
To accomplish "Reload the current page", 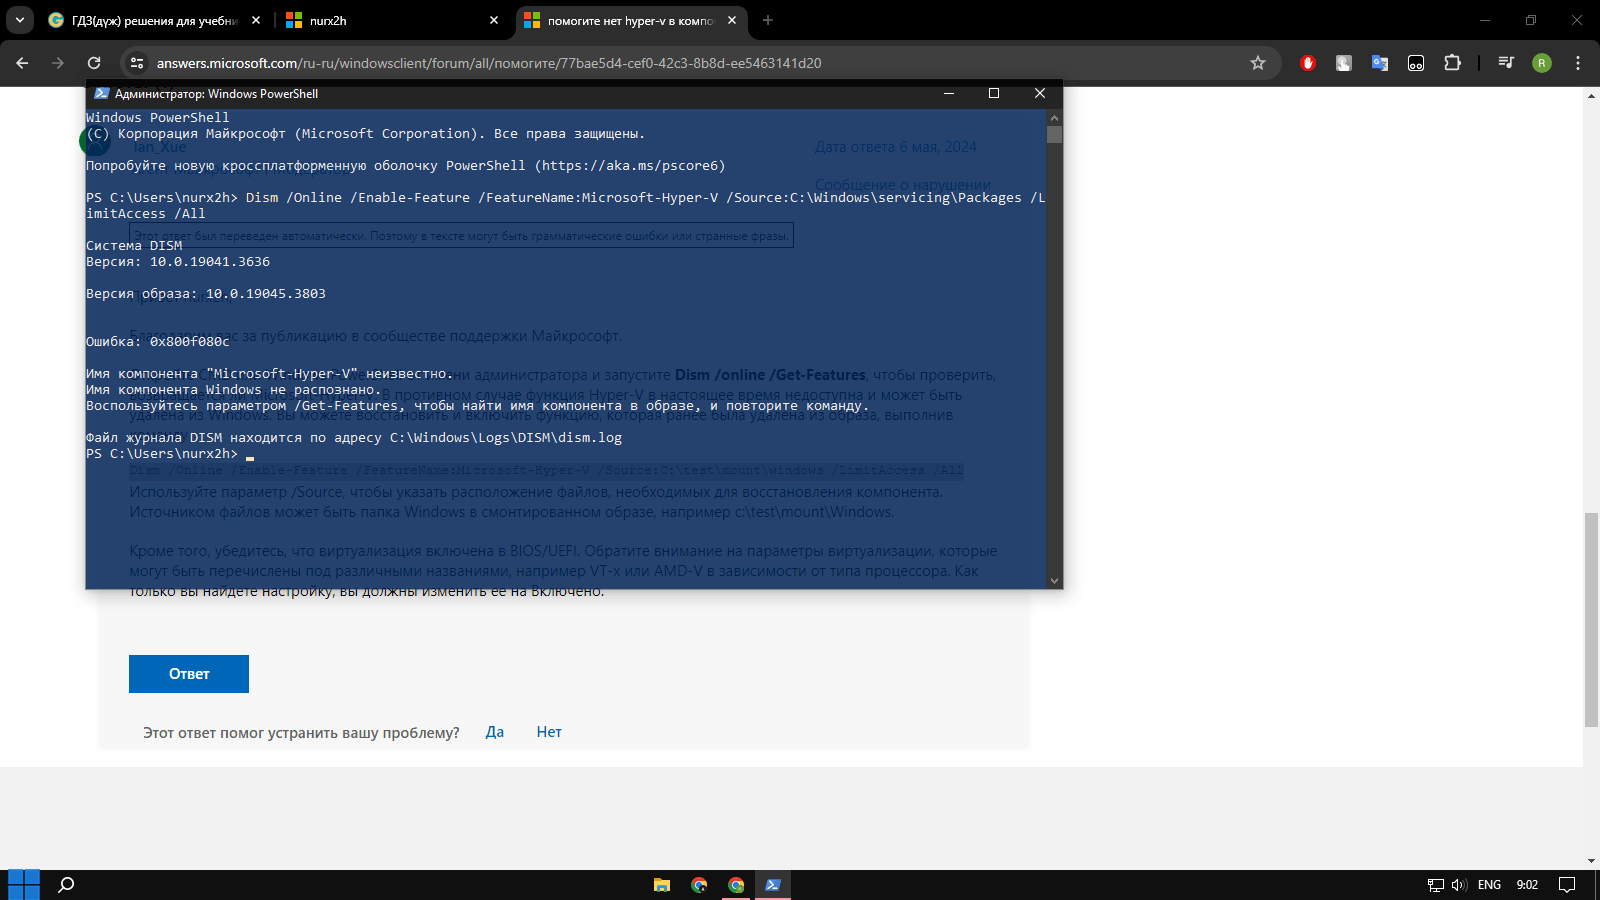I will [x=94, y=63].
